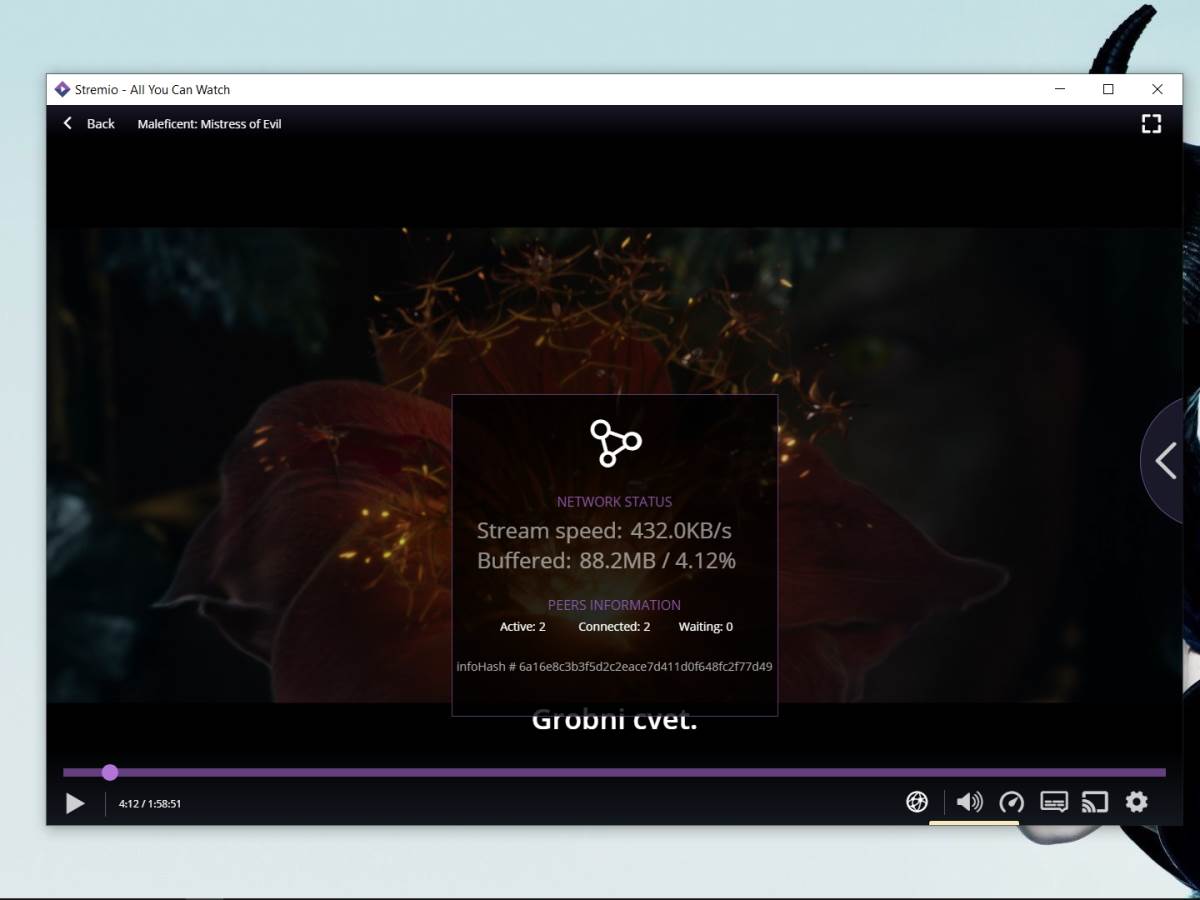Click the network status globe icon
Viewport: 1200px width, 900px height.
917,802
